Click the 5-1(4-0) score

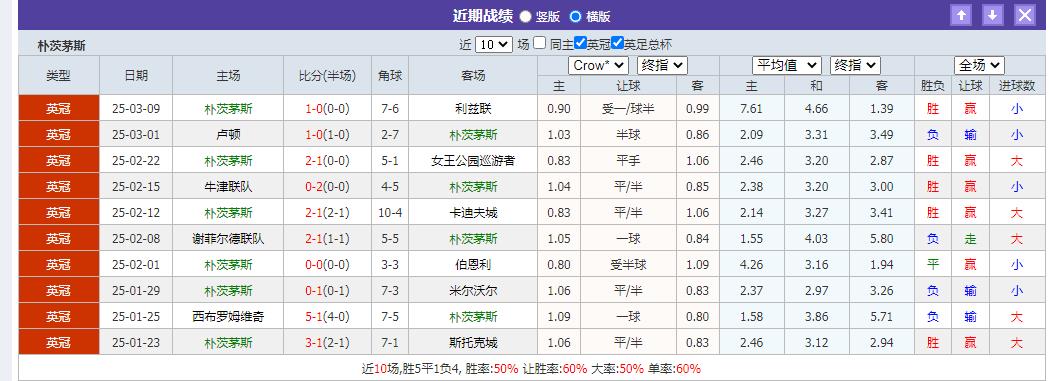click(x=327, y=316)
